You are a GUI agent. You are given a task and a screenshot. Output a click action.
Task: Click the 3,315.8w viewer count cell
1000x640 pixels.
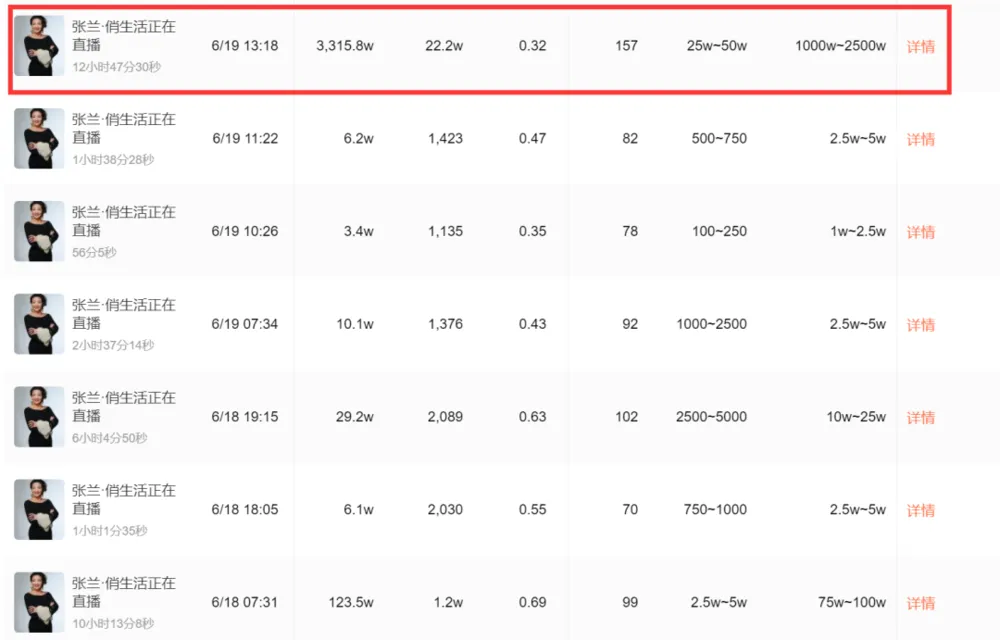coord(344,46)
